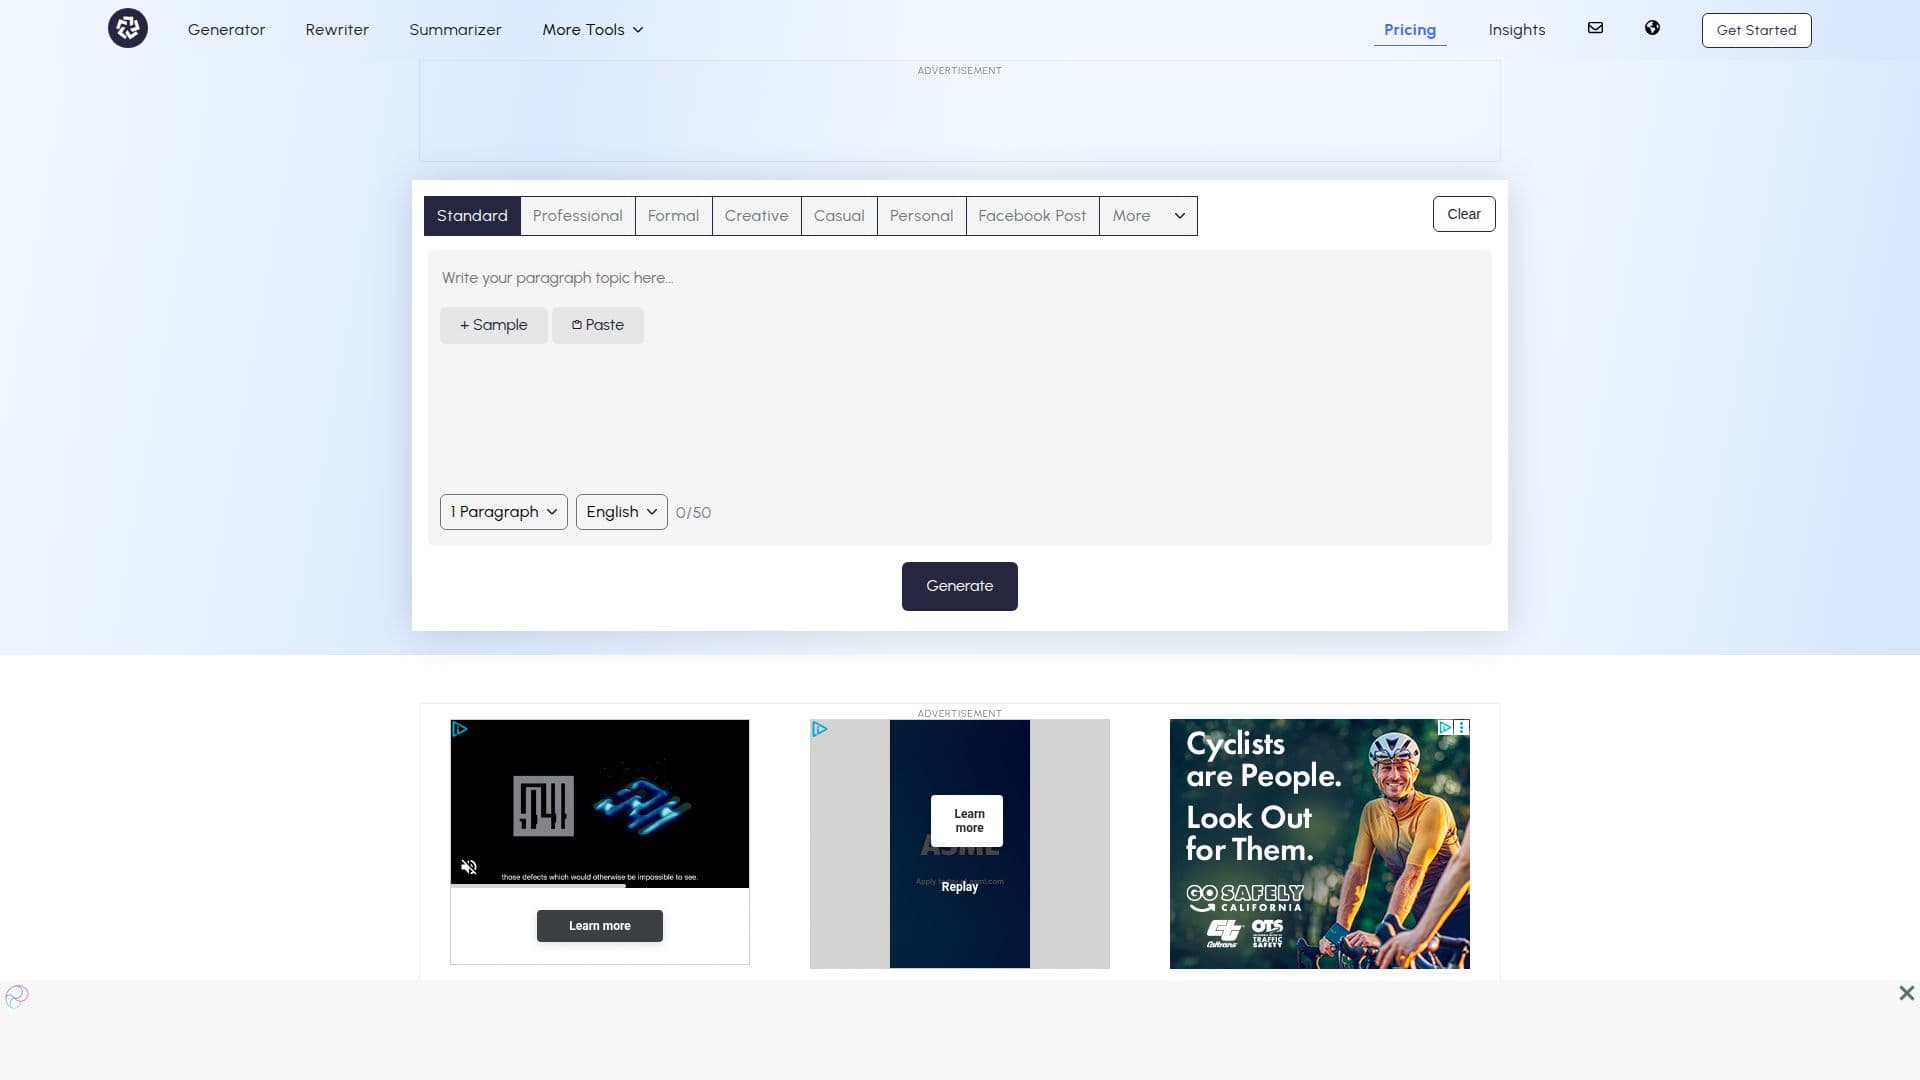Click AdChoices icon on middle ad
This screenshot has width=1920, height=1080.
[x=819, y=729]
